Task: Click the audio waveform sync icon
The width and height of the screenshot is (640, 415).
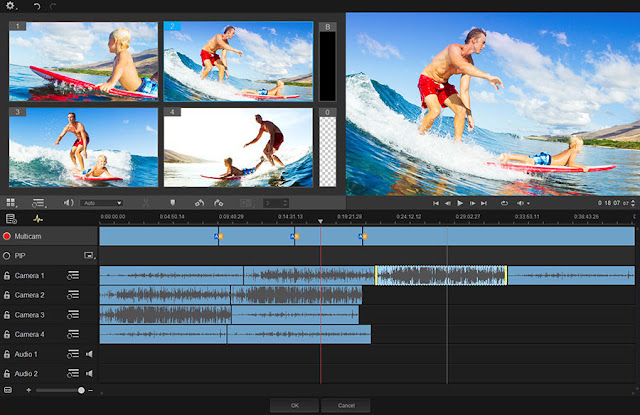Action: [38, 218]
